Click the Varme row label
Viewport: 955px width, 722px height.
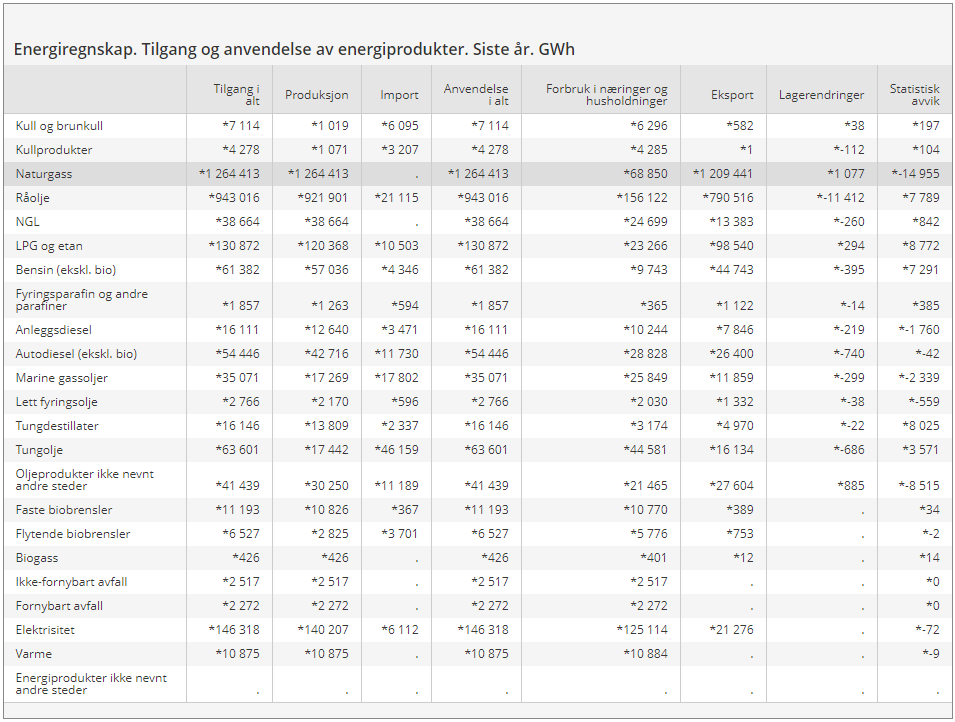click(x=33, y=654)
